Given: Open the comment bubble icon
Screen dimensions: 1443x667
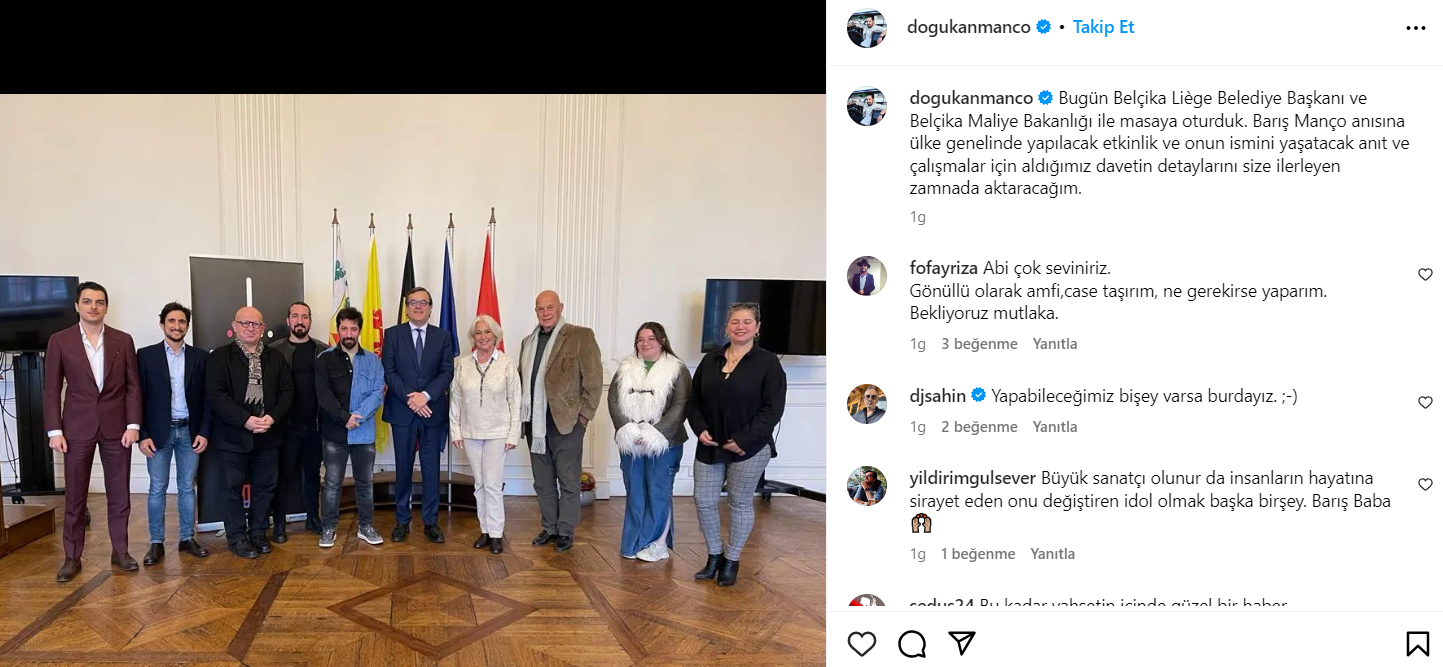Looking at the screenshot, I should (x=912, y=643).
